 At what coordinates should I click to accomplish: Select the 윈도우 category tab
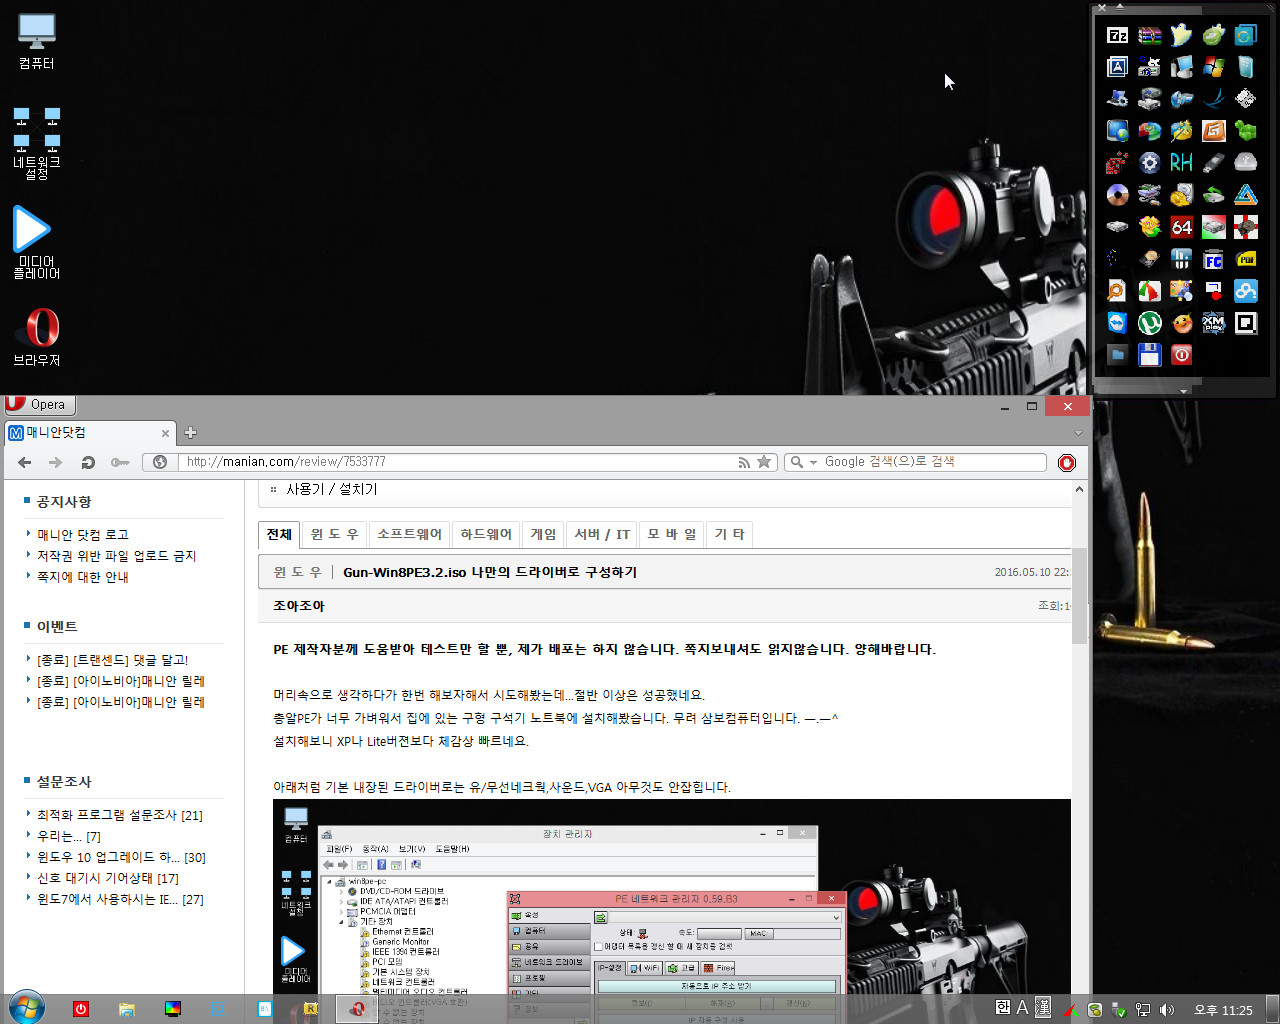(334, 534)
